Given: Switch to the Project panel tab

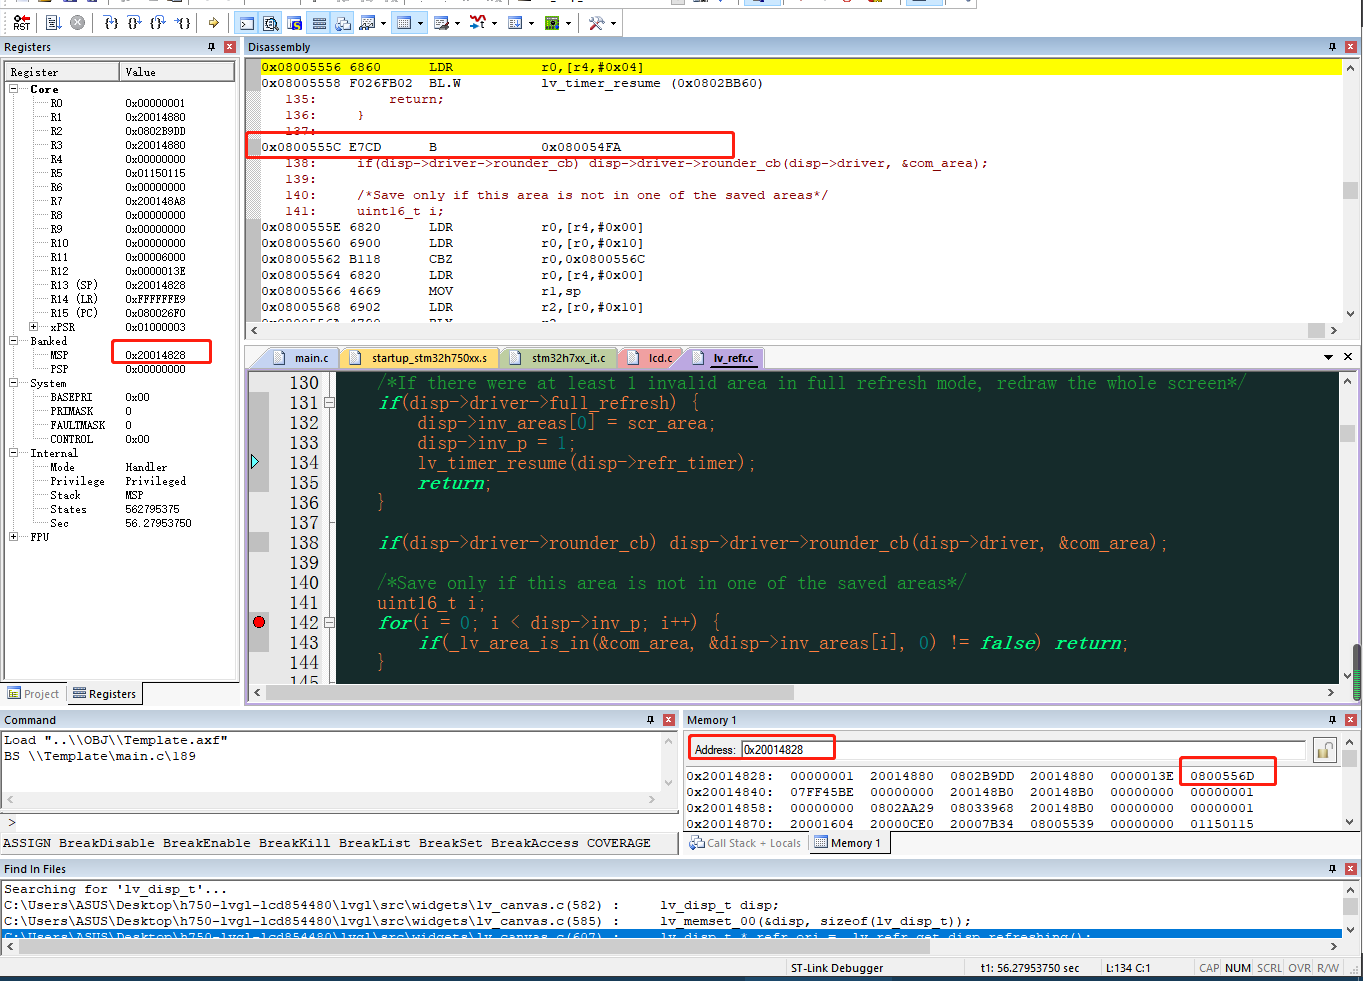Looking at the screenshot, I should point(34,694).
